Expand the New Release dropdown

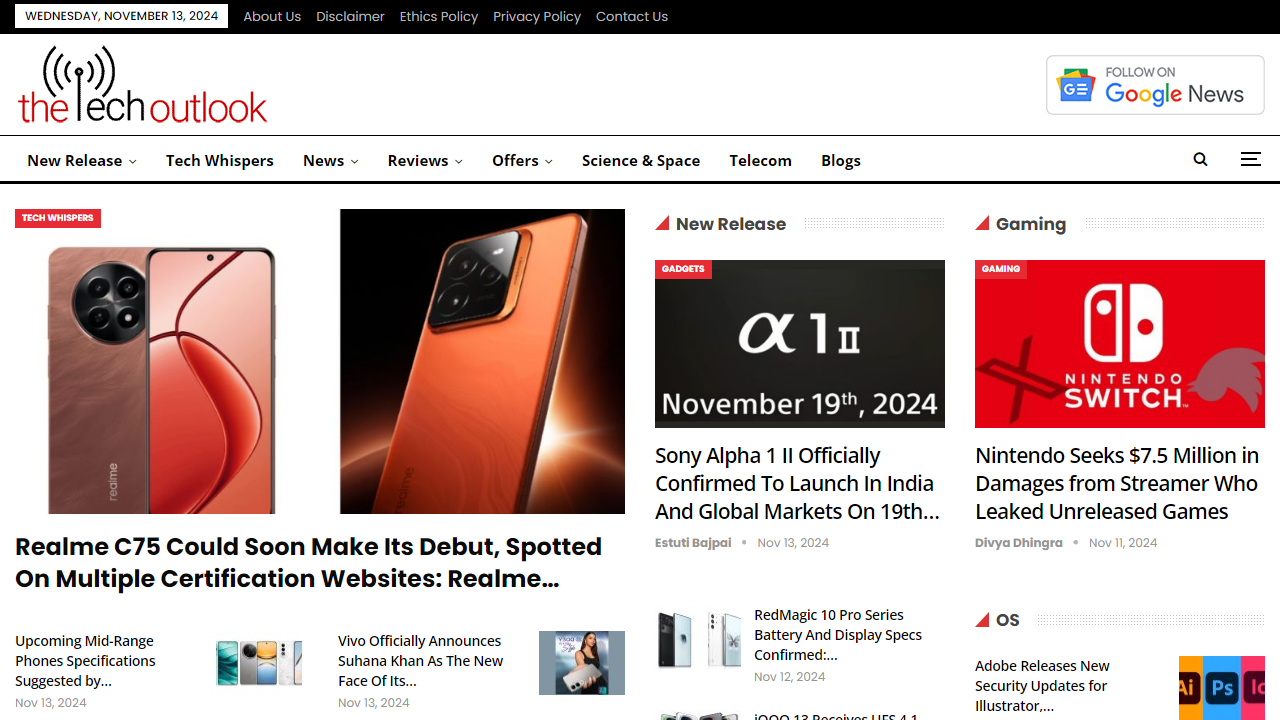[82, 160]
